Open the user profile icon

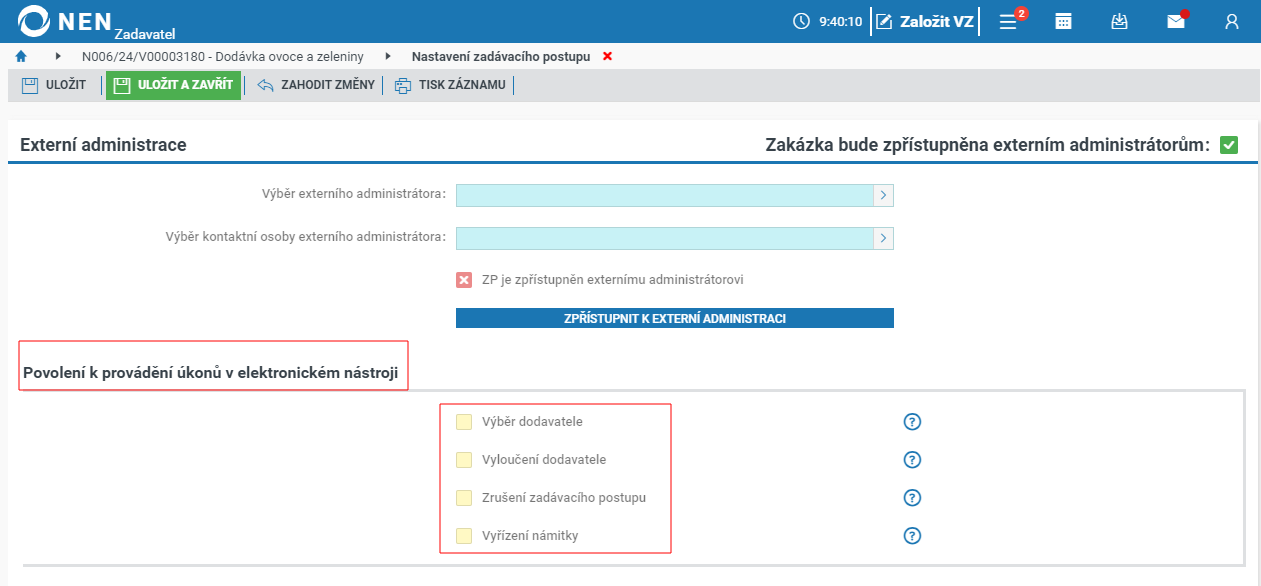click(x=1232, y=21)
